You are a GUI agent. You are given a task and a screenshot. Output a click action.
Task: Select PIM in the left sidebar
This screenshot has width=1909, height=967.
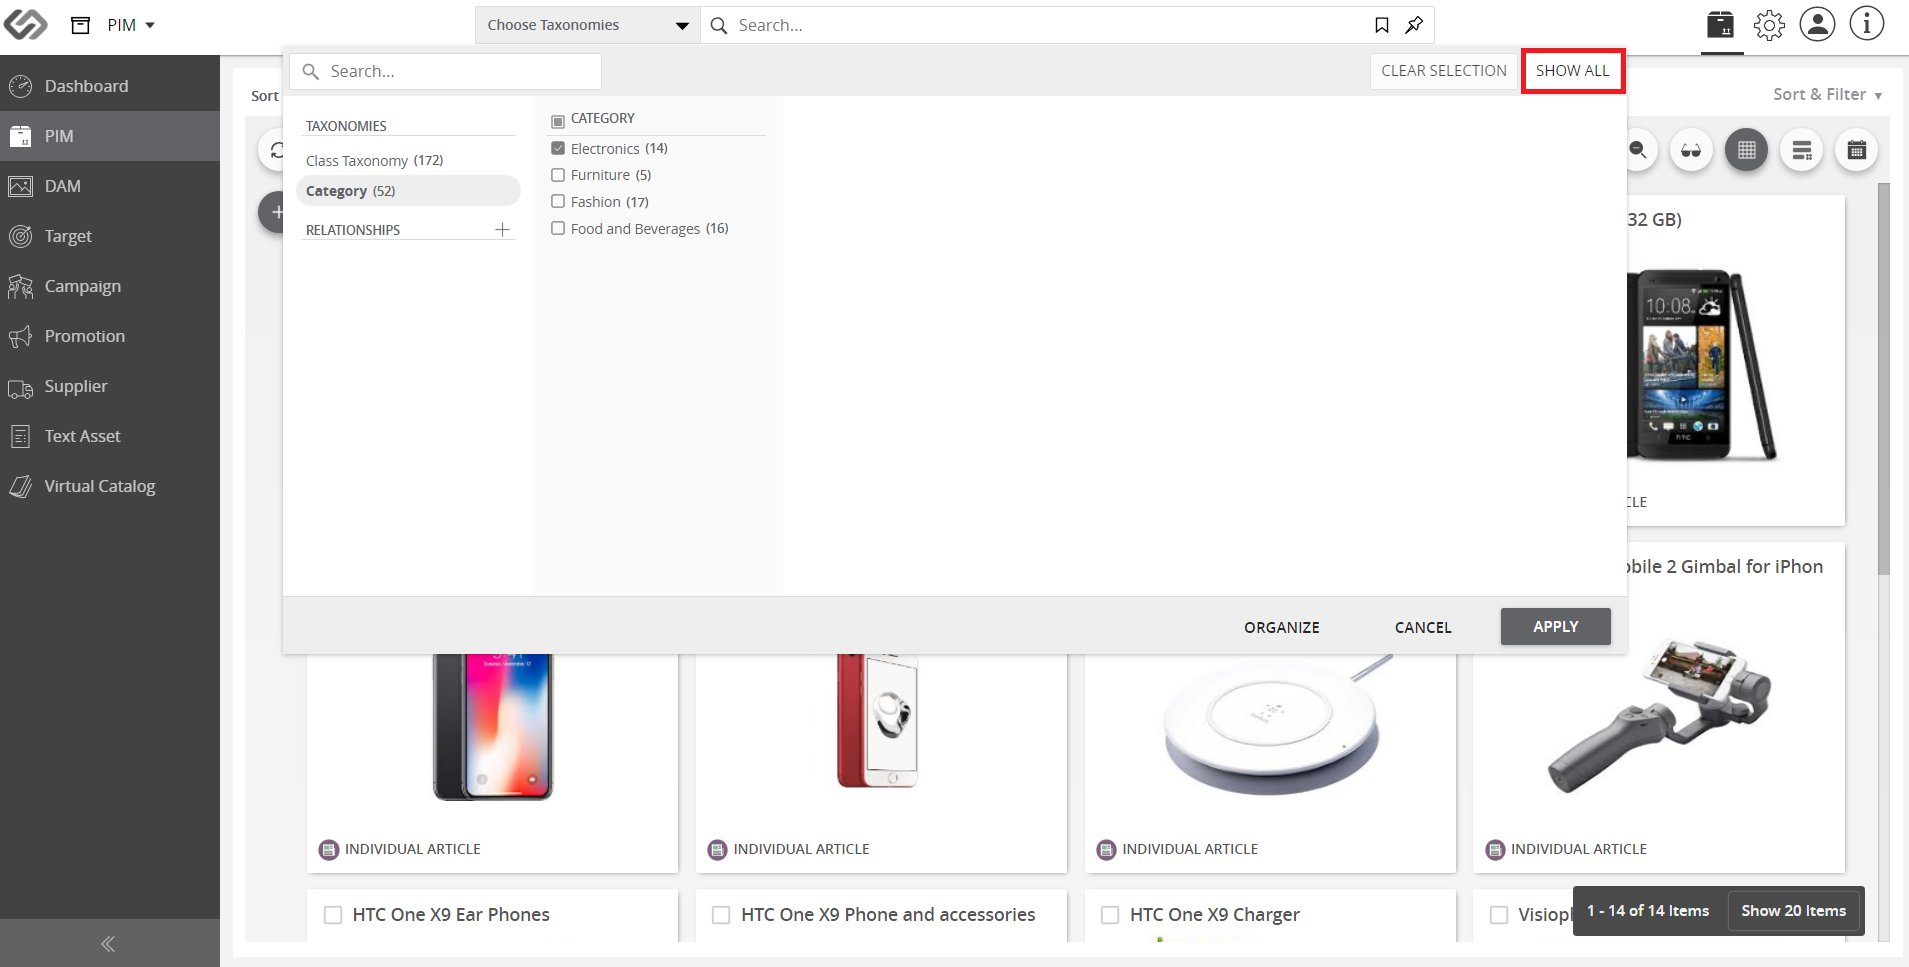(x=110, y=136)
